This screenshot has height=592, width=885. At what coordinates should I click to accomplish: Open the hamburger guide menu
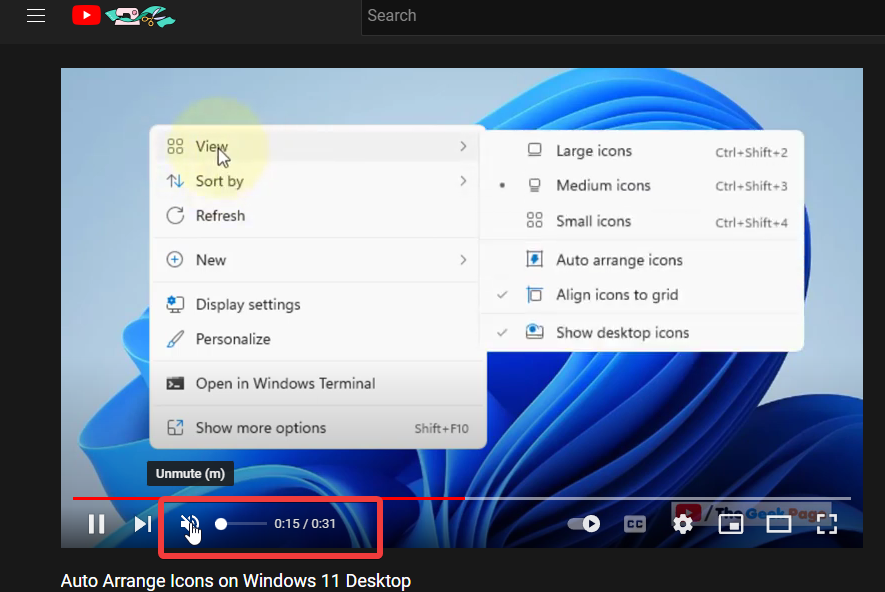36,16
